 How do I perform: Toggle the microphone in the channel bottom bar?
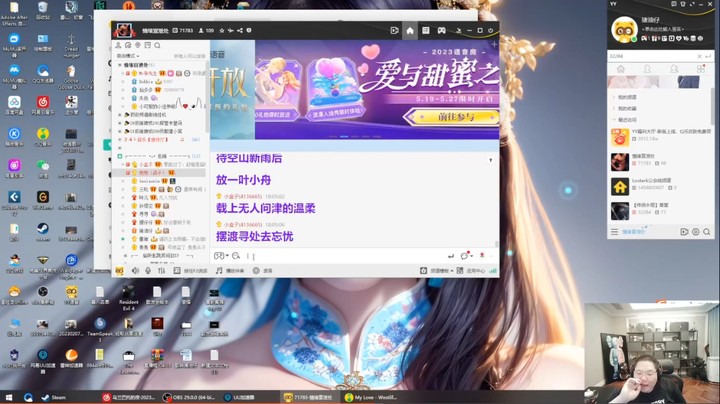click(x=148, y=270)
